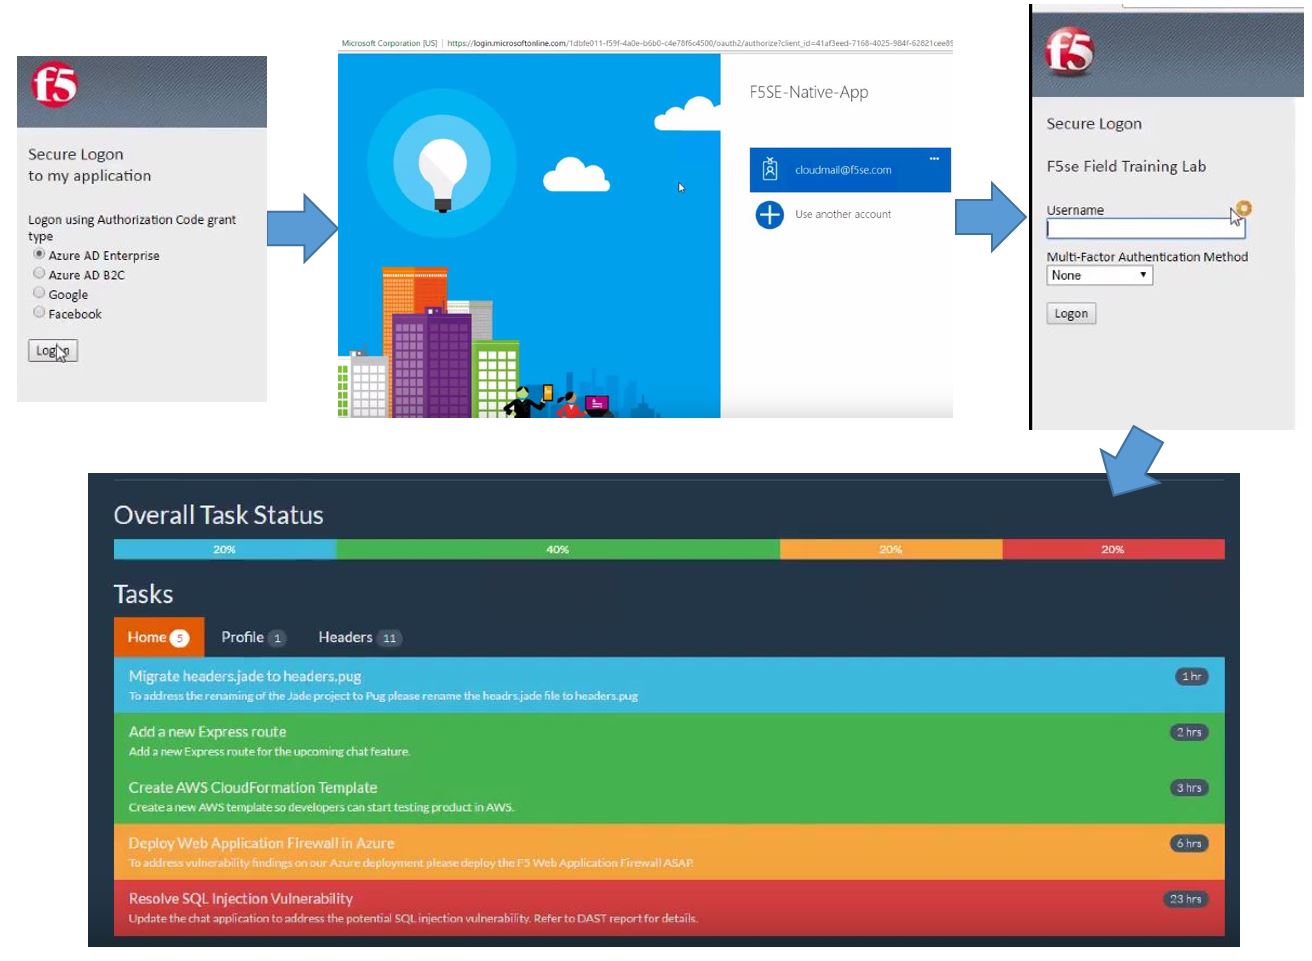Focus the Username input field
Screen dimensions: 1312x961
coord(1146,229)
